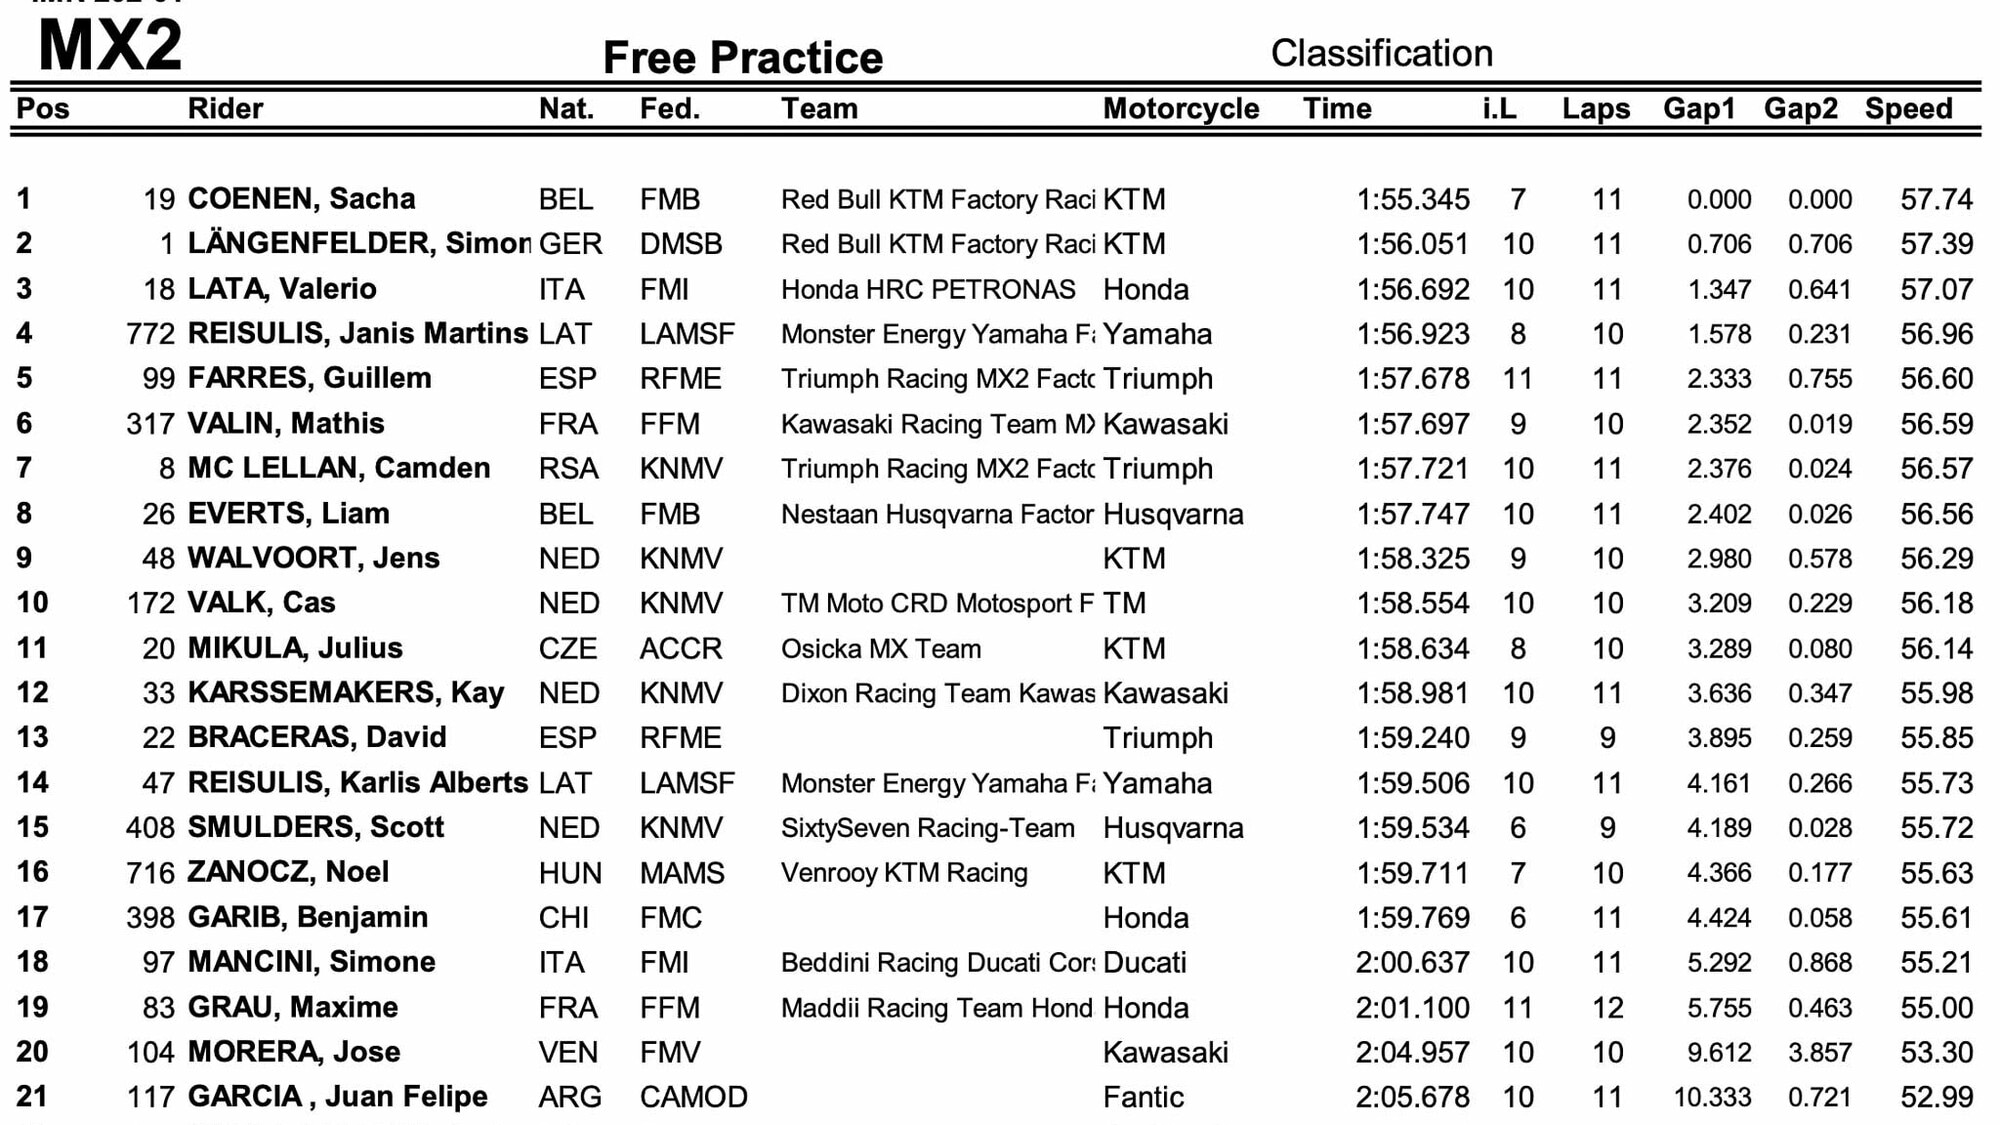
Task: Click the Laps column header
Action: coord(1595,108)
